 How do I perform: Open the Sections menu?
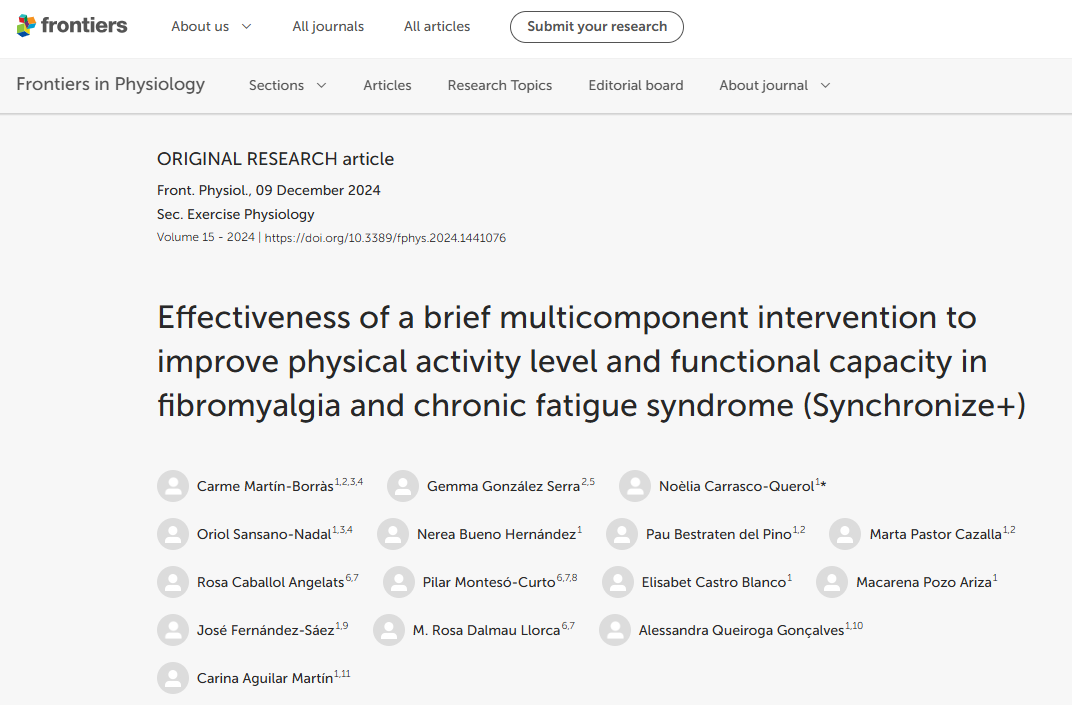click(x=287, y=85)
